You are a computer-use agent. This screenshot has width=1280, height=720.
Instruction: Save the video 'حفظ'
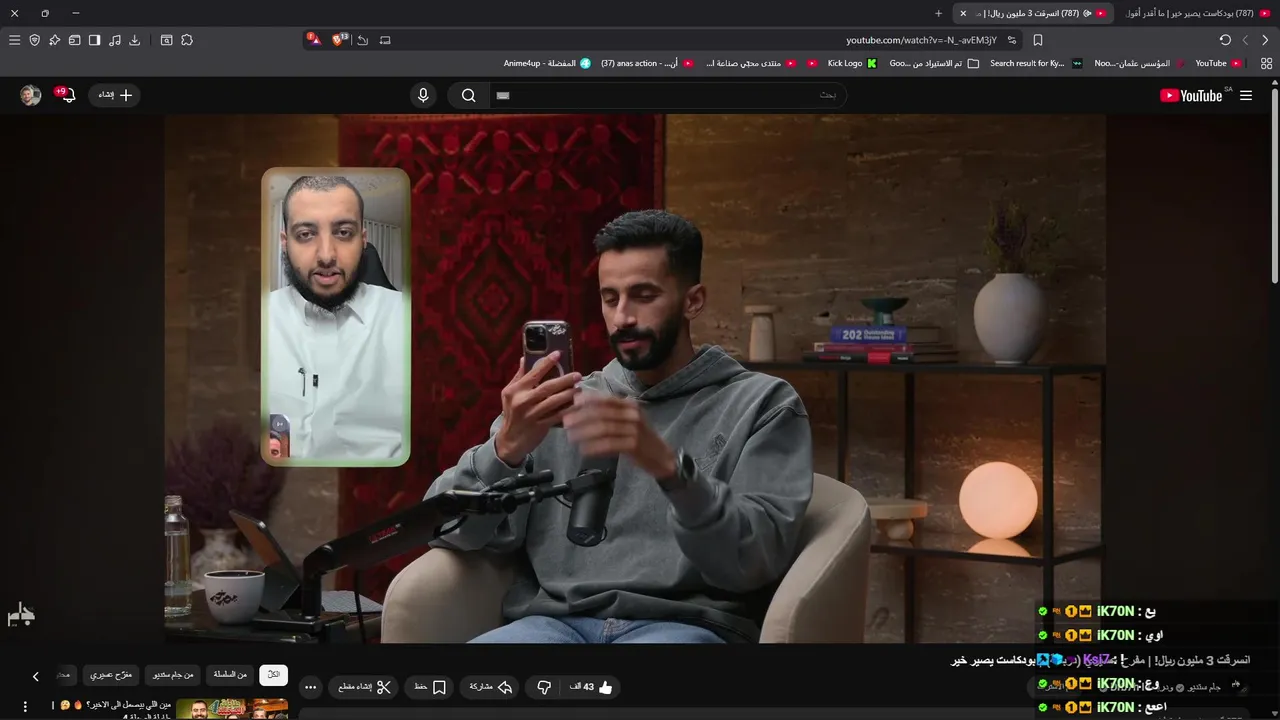[x=429, y=687]
